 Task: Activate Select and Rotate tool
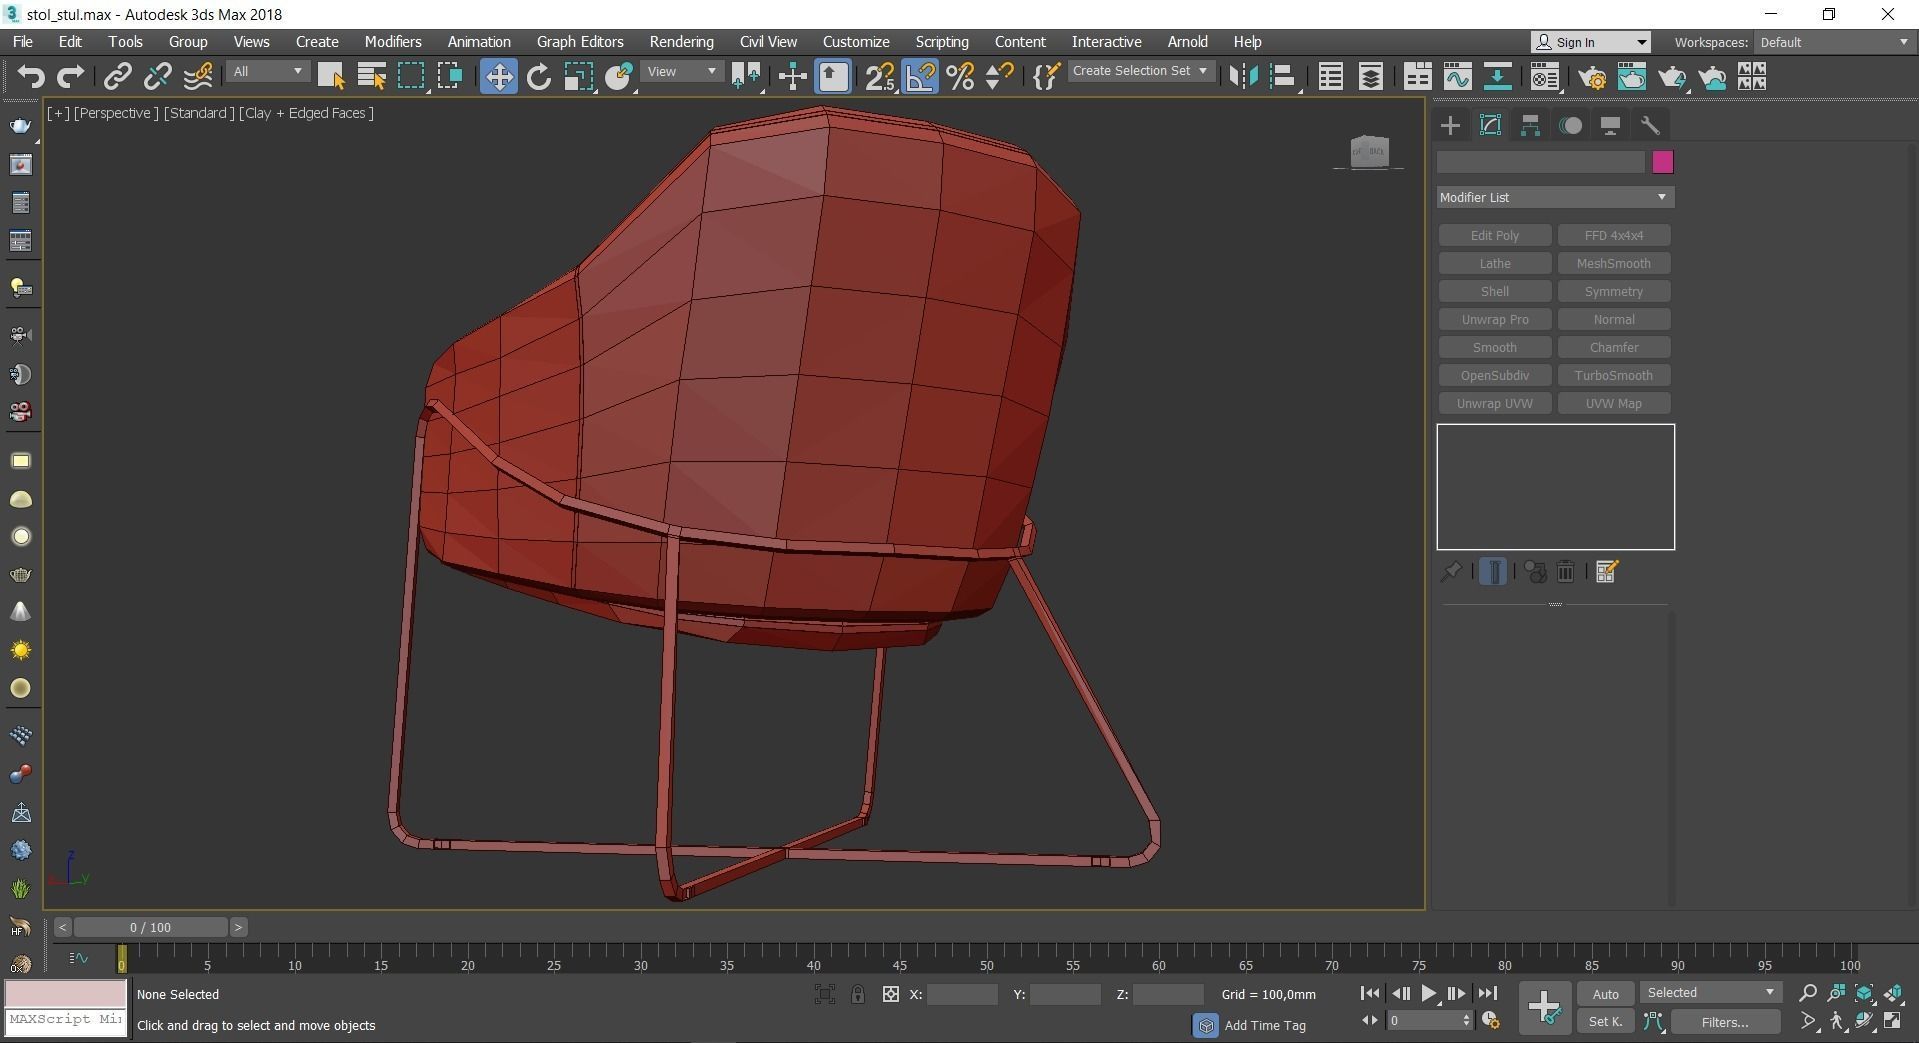pos(539,76)
